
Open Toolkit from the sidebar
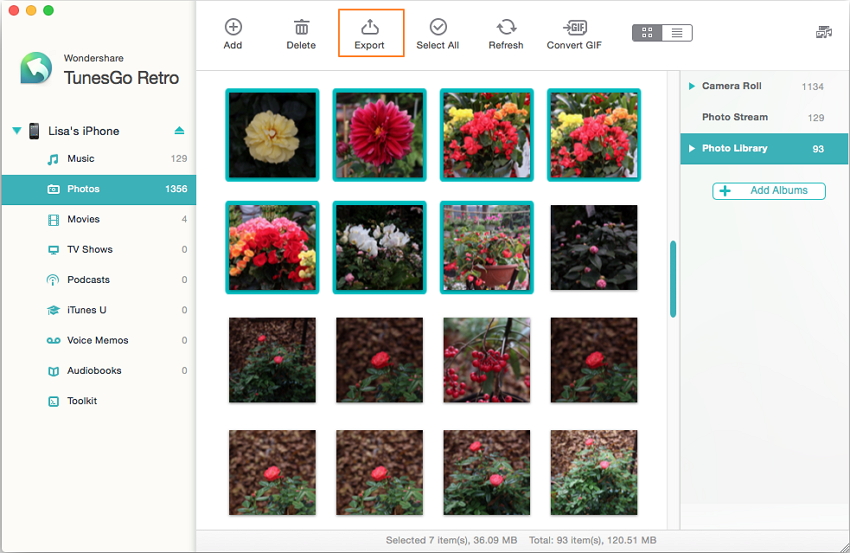coord(82,401)
